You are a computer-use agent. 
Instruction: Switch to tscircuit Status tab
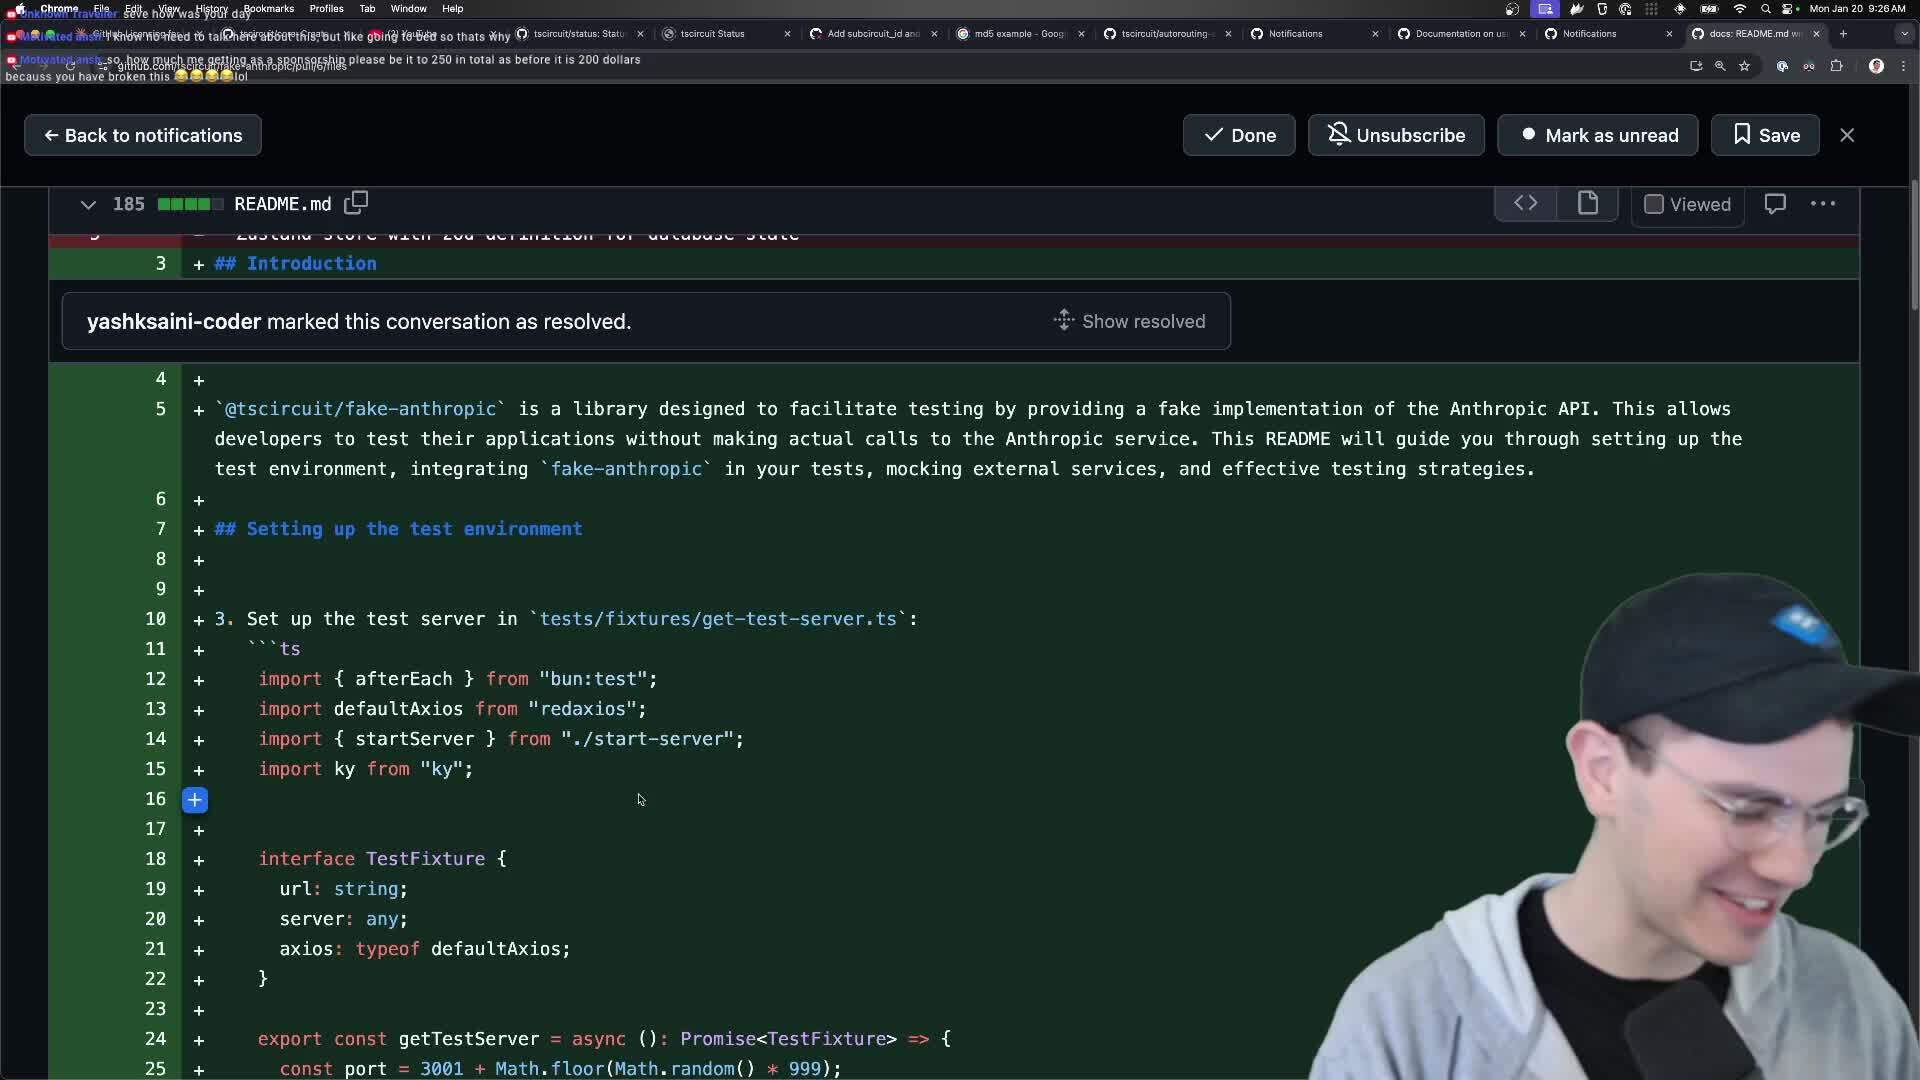click(x=712, y=34)
